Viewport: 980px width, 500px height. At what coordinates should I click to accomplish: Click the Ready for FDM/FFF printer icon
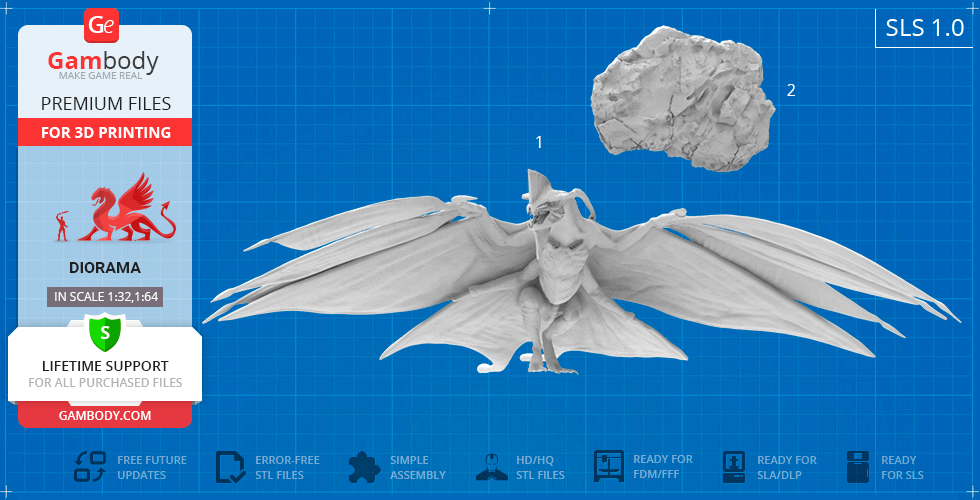pos(609,467)
